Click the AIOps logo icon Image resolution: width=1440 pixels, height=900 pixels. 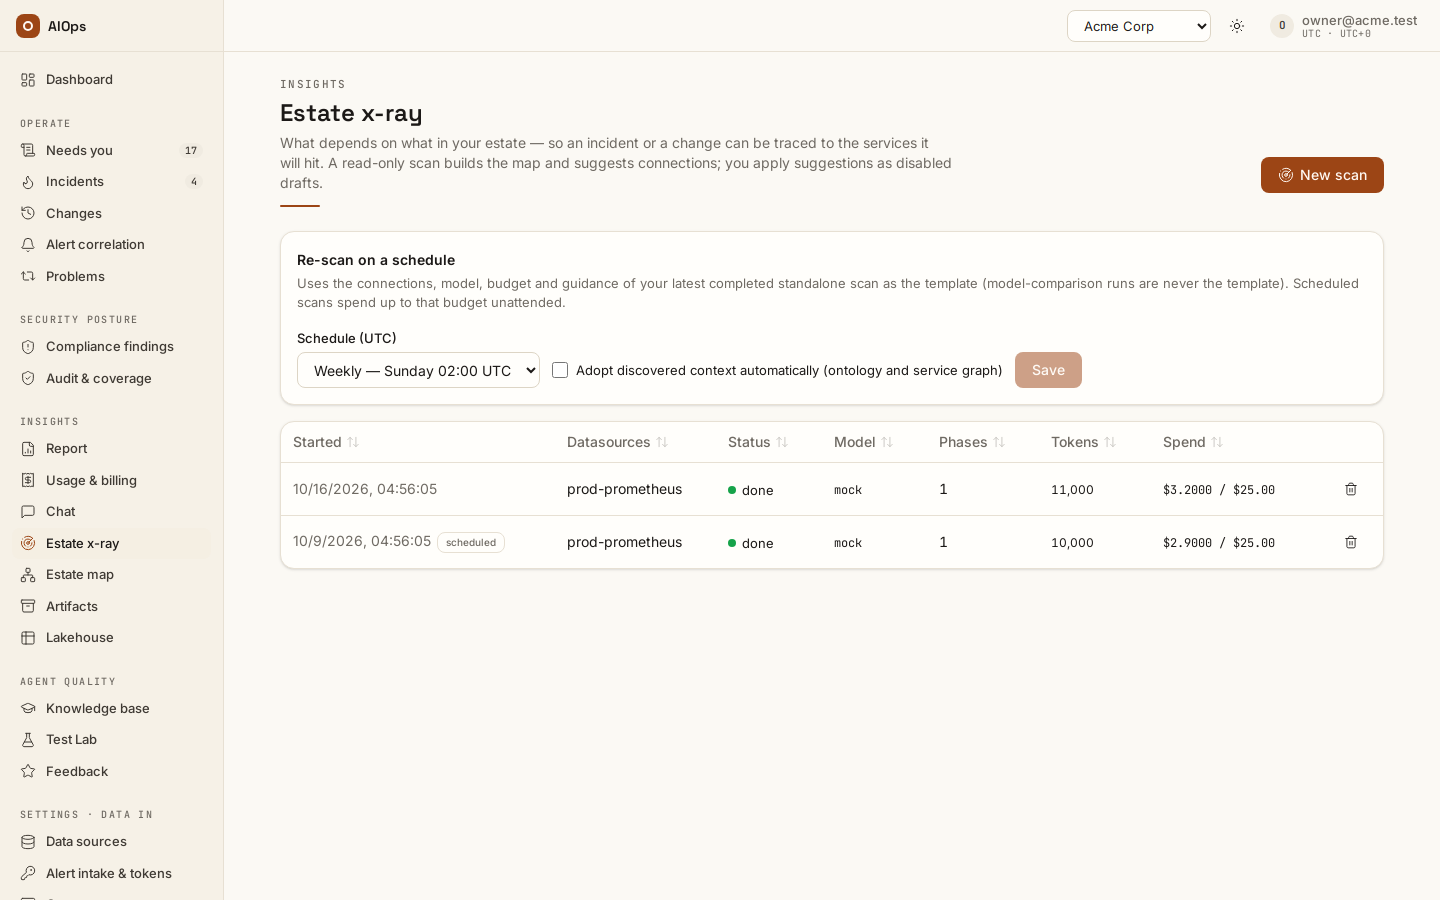pyautogui.click(x=28, y=26)
